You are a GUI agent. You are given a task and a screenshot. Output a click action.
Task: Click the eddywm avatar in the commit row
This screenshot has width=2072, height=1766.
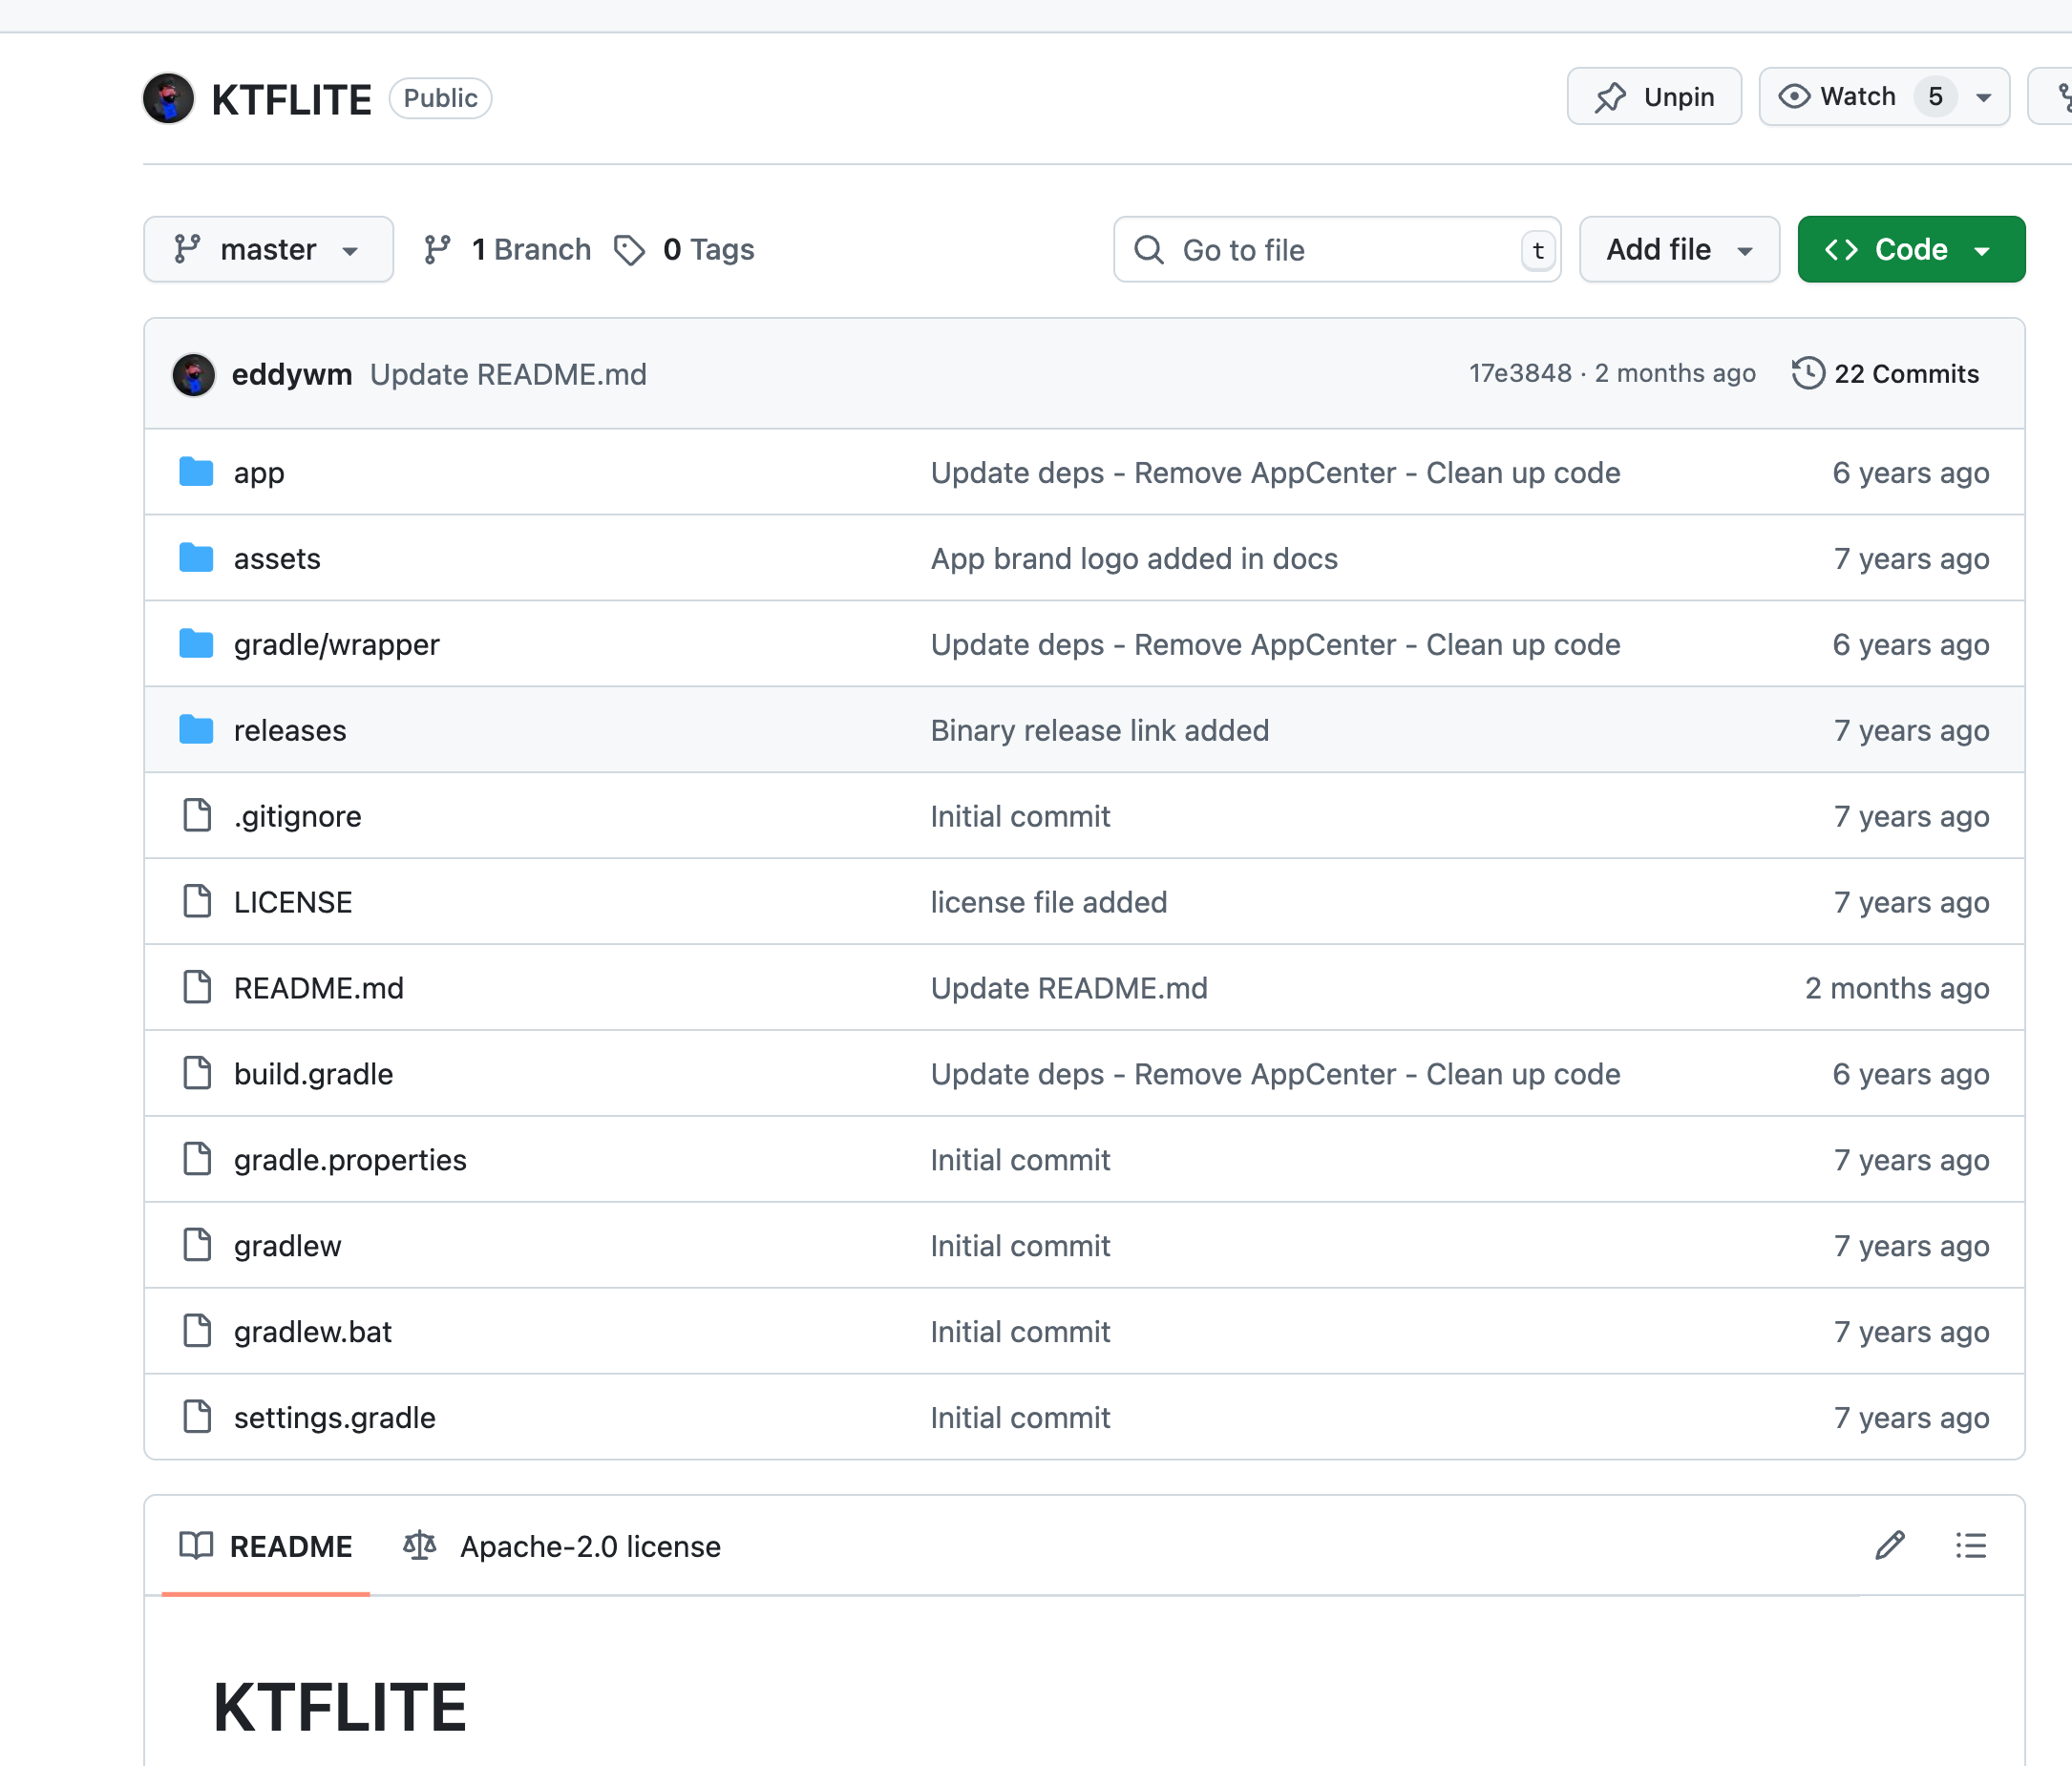pos(194,375)
